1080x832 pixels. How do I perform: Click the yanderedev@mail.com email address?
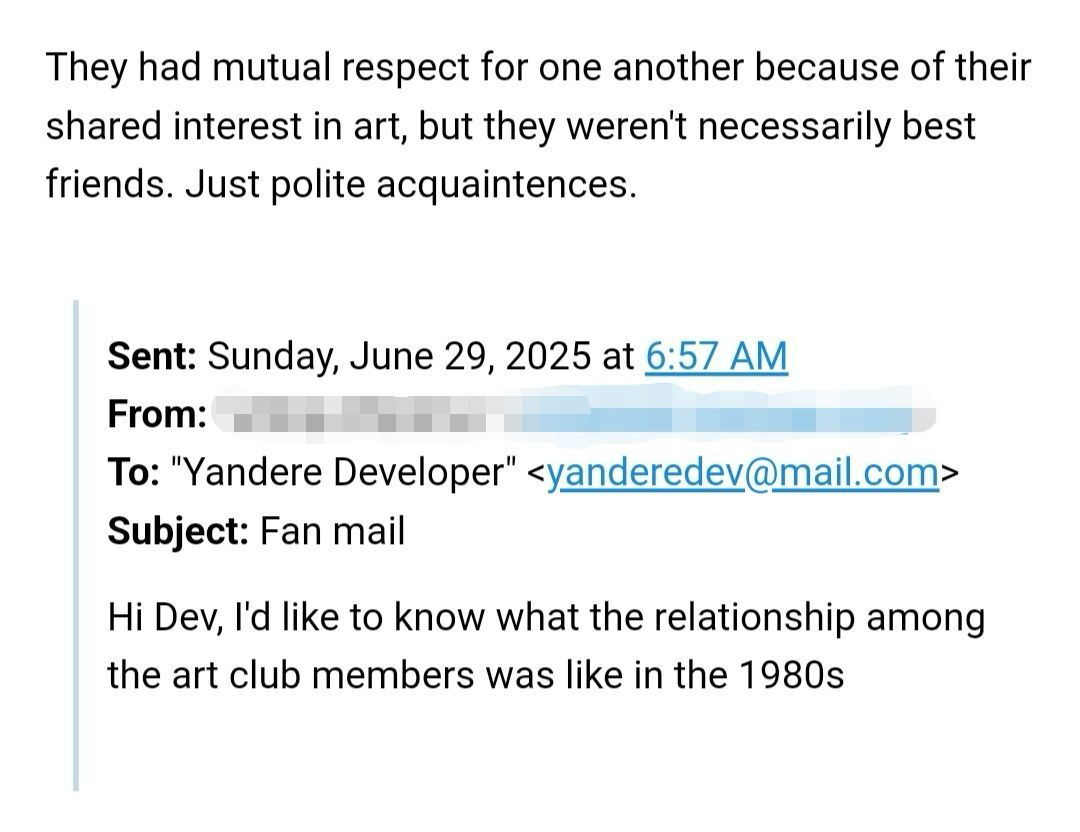point(742,472)
